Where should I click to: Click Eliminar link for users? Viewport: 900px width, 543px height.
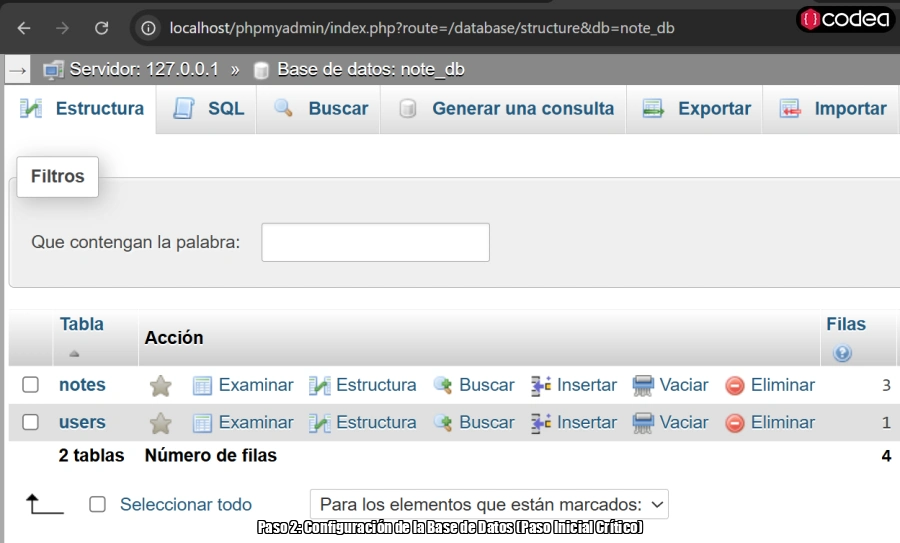click(x=783, y=422)
